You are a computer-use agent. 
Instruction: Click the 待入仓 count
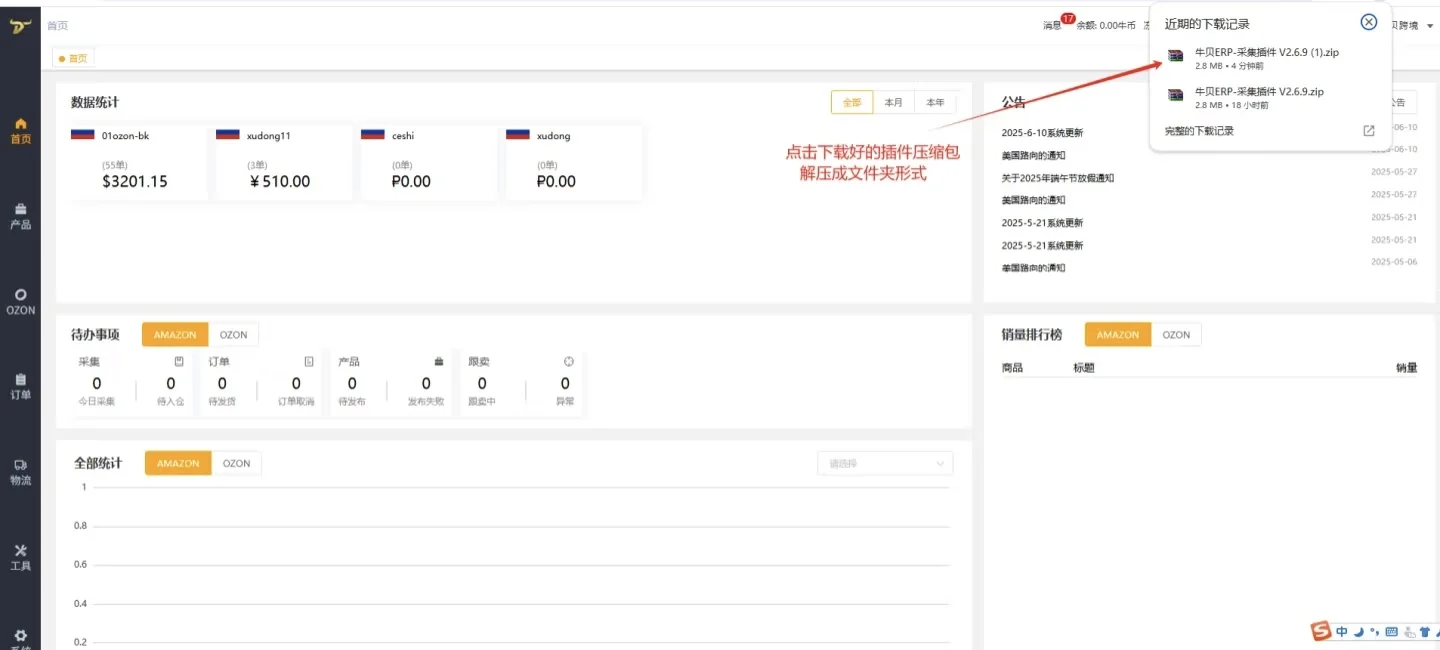171,383
